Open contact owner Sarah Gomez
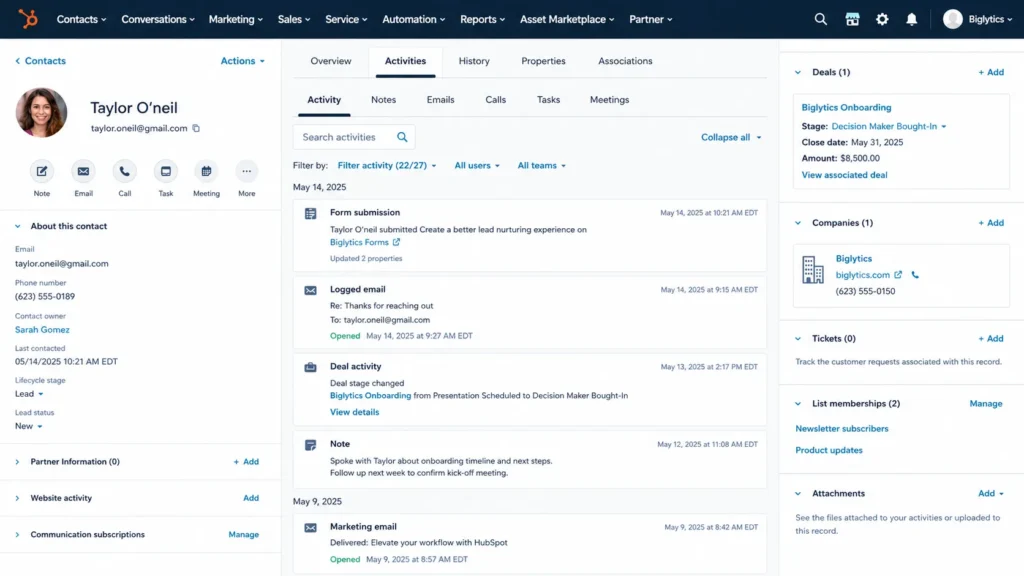1024x576 pixels. click(42, 330)
